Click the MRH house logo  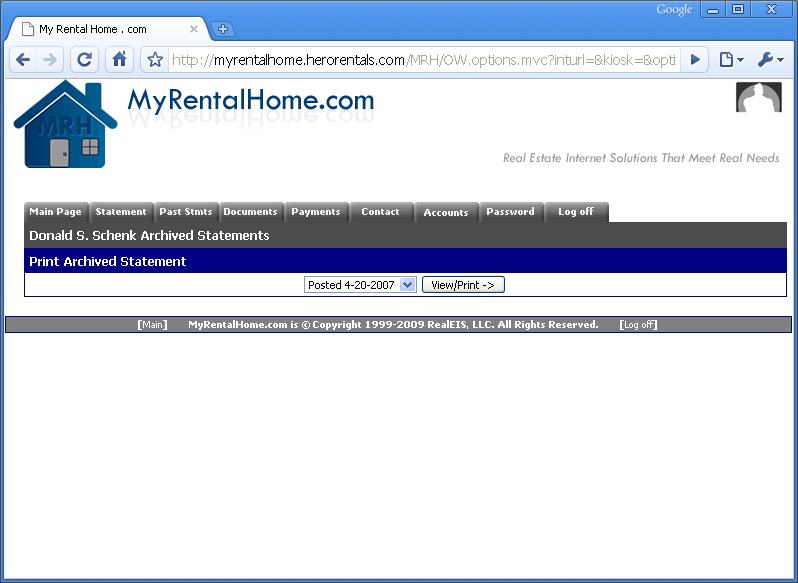tap(65, 125)
